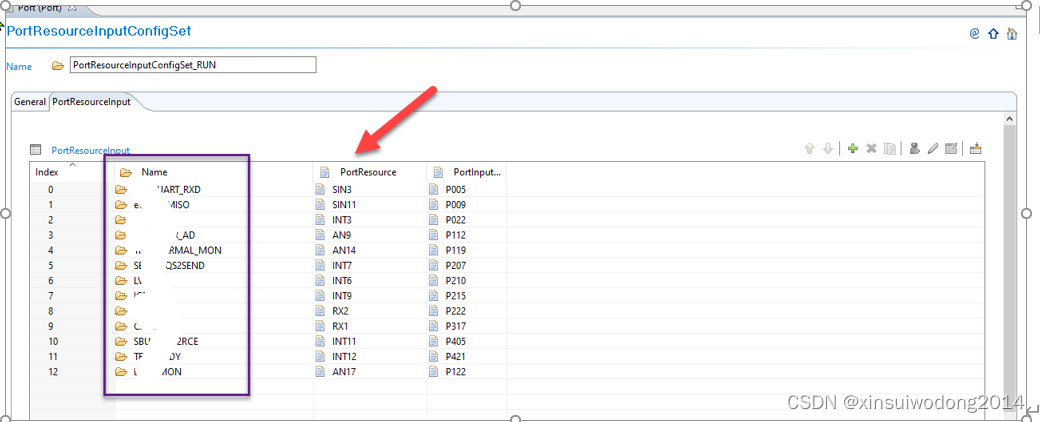This screenshot has width=1040, height=422.
Task: Select the P022 cell
Action: pyautogui.click(x=456, y=220)
